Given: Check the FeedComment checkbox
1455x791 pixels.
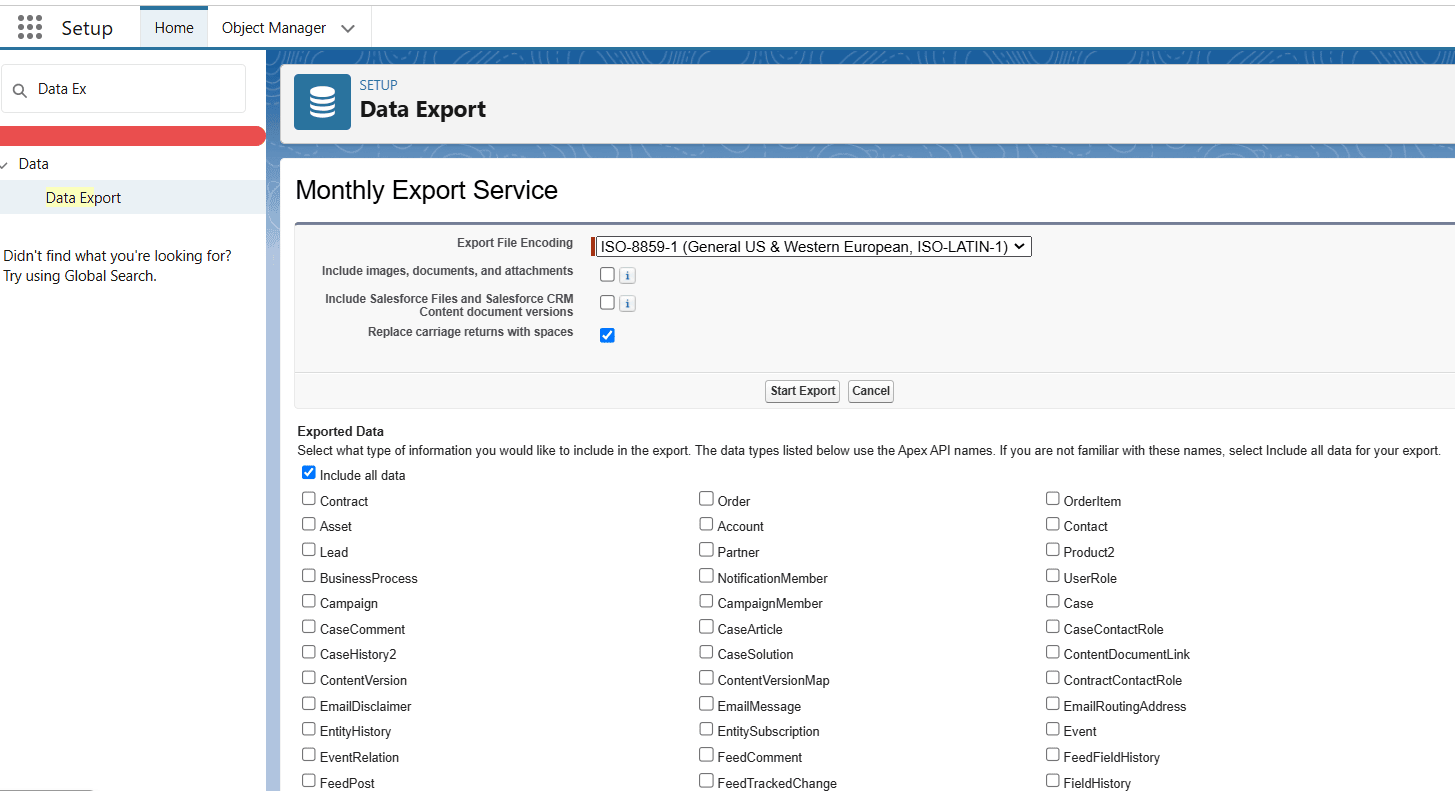Looking at the screenshot, I should (x=707, y=754).
